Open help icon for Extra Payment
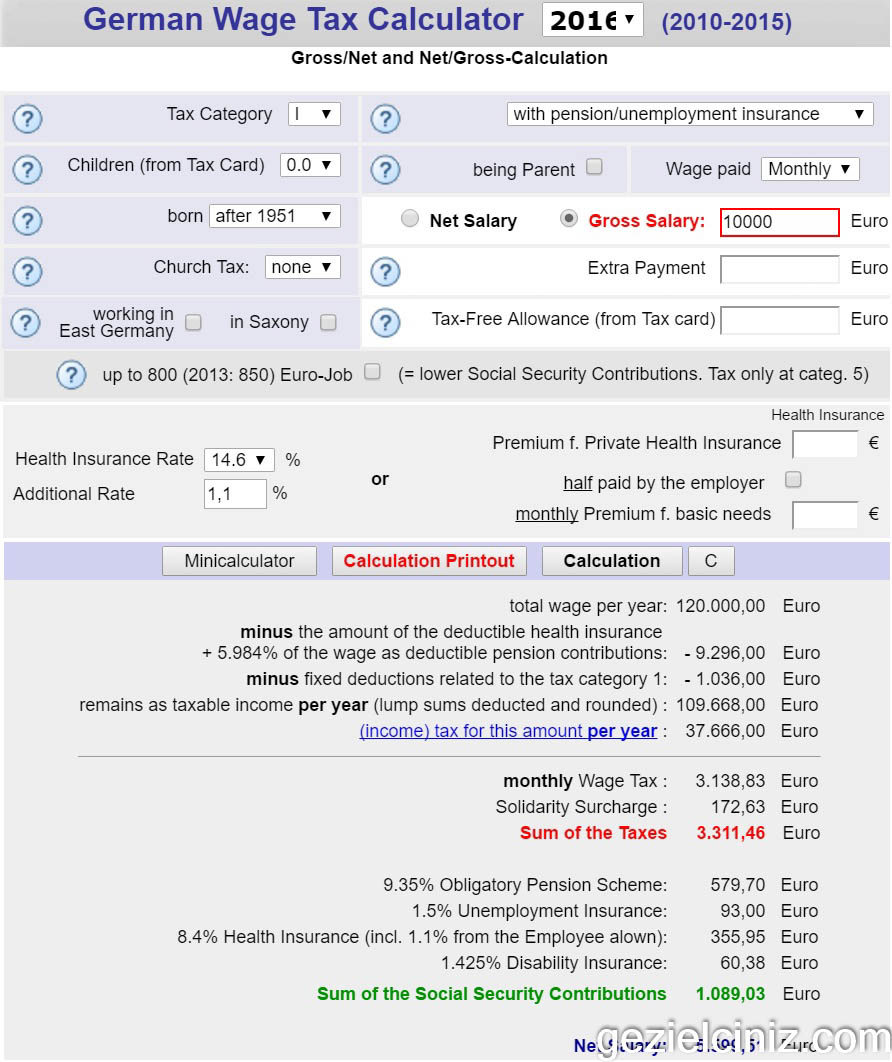Screen dimensions: 892x1062 pyautogui.click(x=385, y=272)
